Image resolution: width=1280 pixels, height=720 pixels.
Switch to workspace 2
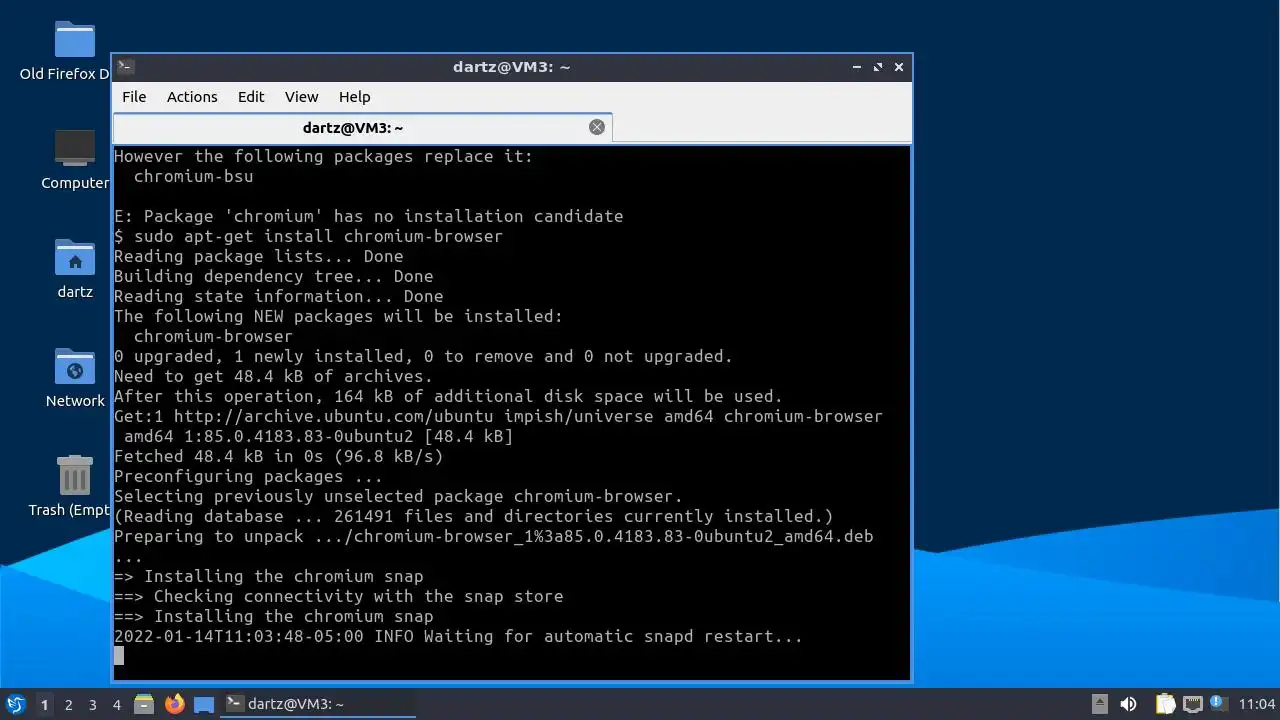click(x=69, y=704)
